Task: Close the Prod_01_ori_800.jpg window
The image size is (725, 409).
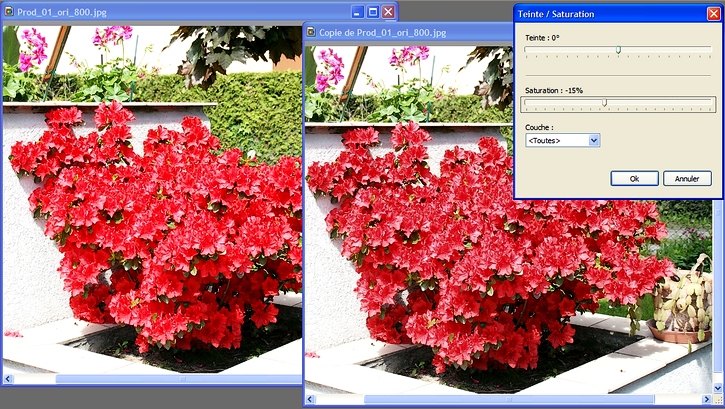Action: [388, 12]
